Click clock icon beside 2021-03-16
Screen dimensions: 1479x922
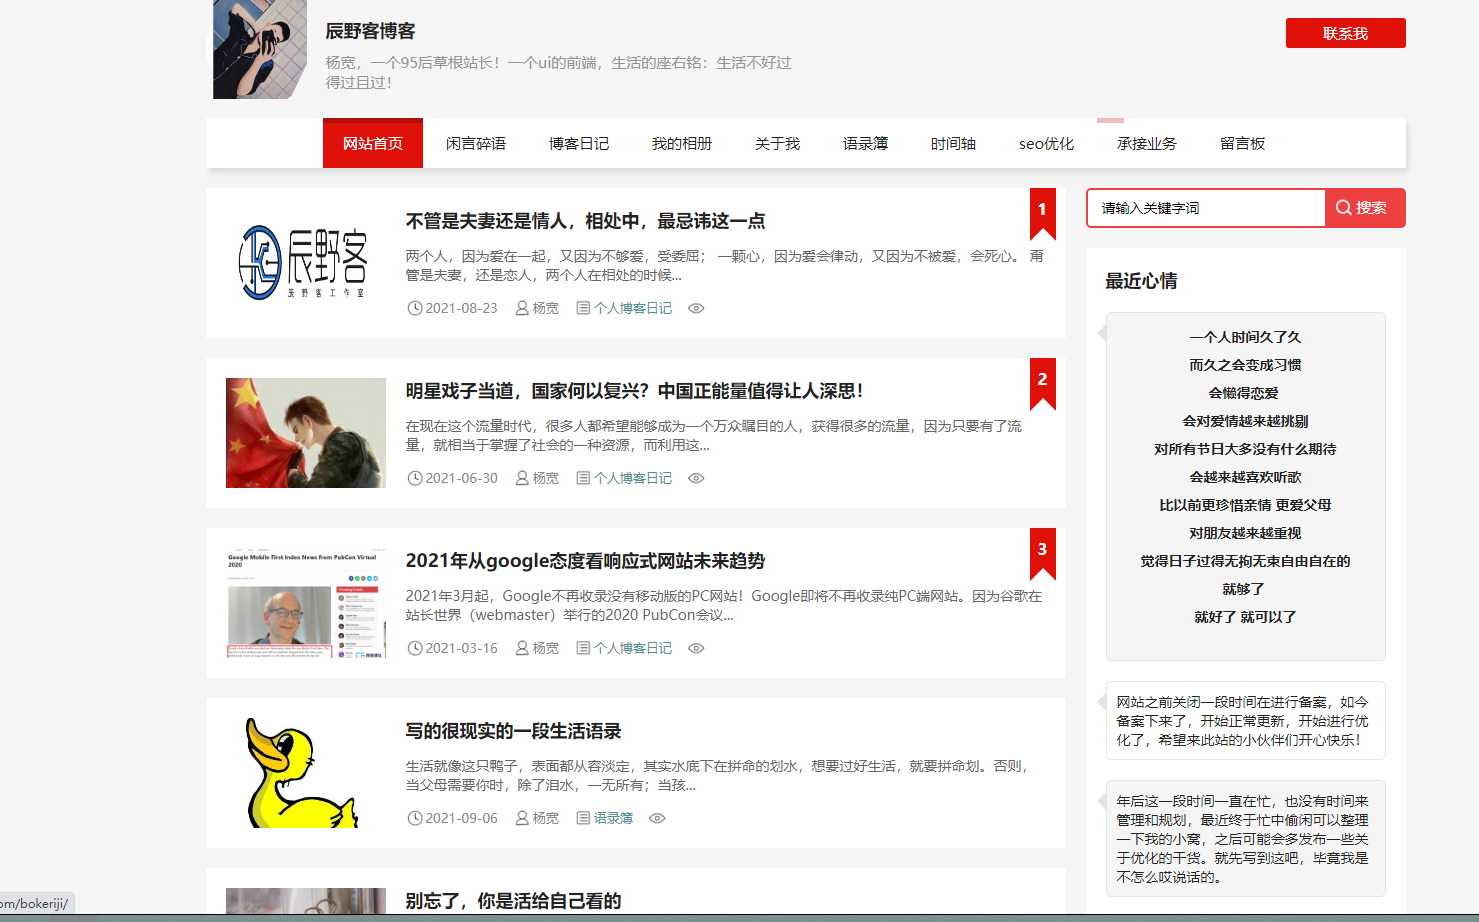415,648
